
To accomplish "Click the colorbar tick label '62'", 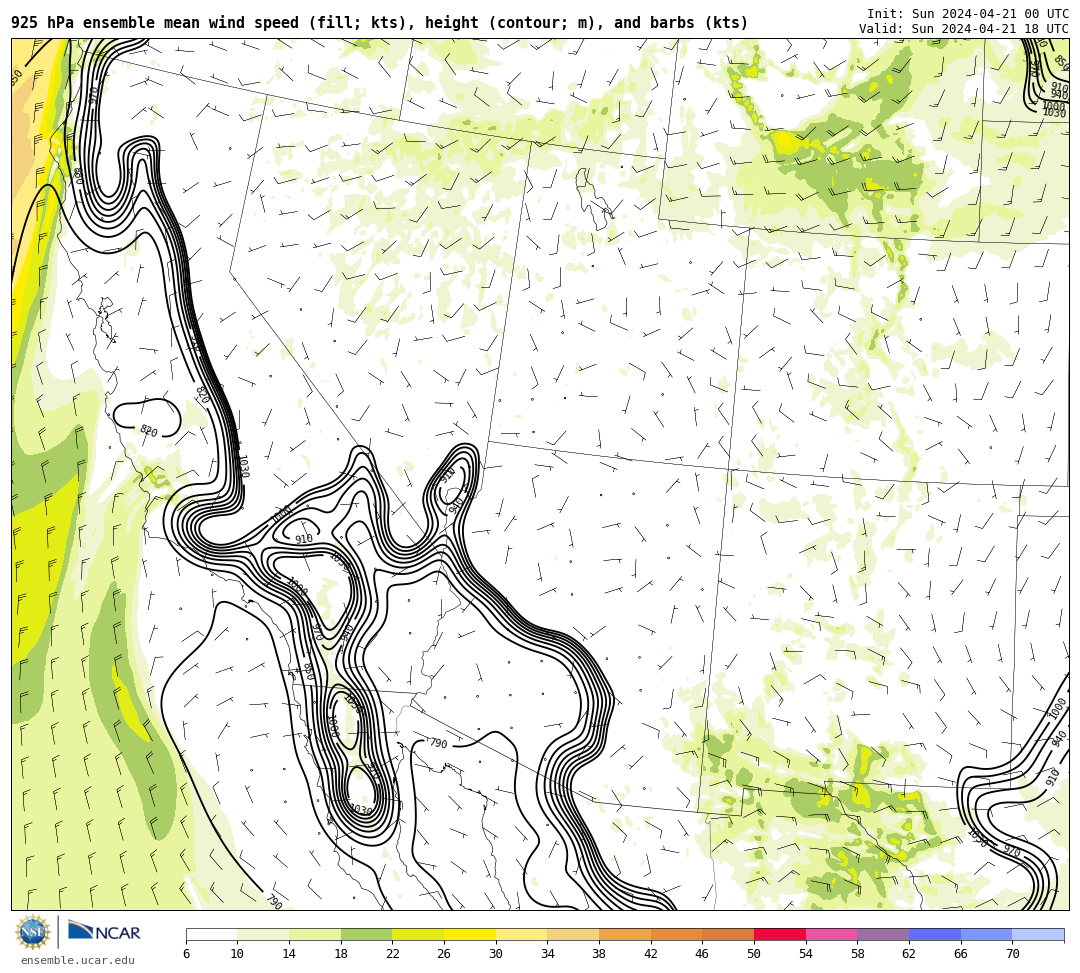I will point(908,954).
